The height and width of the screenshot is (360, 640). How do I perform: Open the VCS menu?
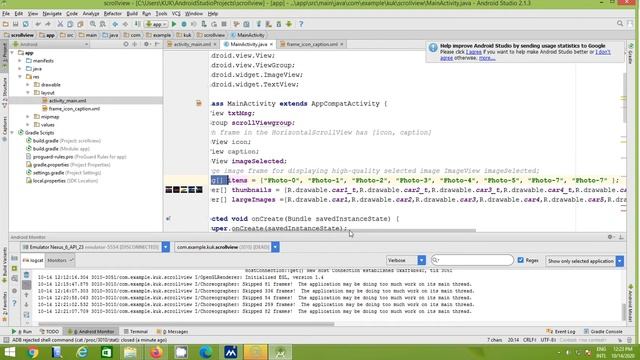click(176, 13)
